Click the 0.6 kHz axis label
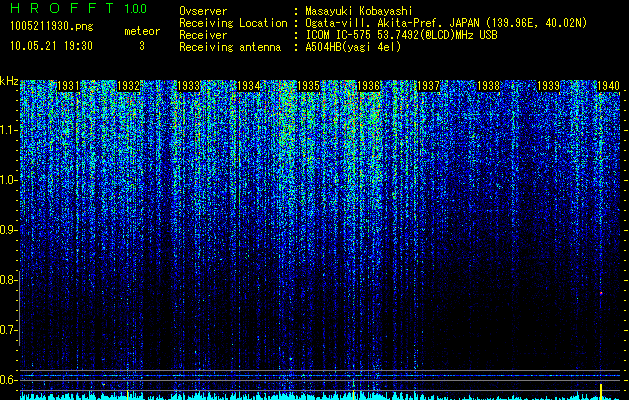629x400 pixels. [x=7, y=380]
